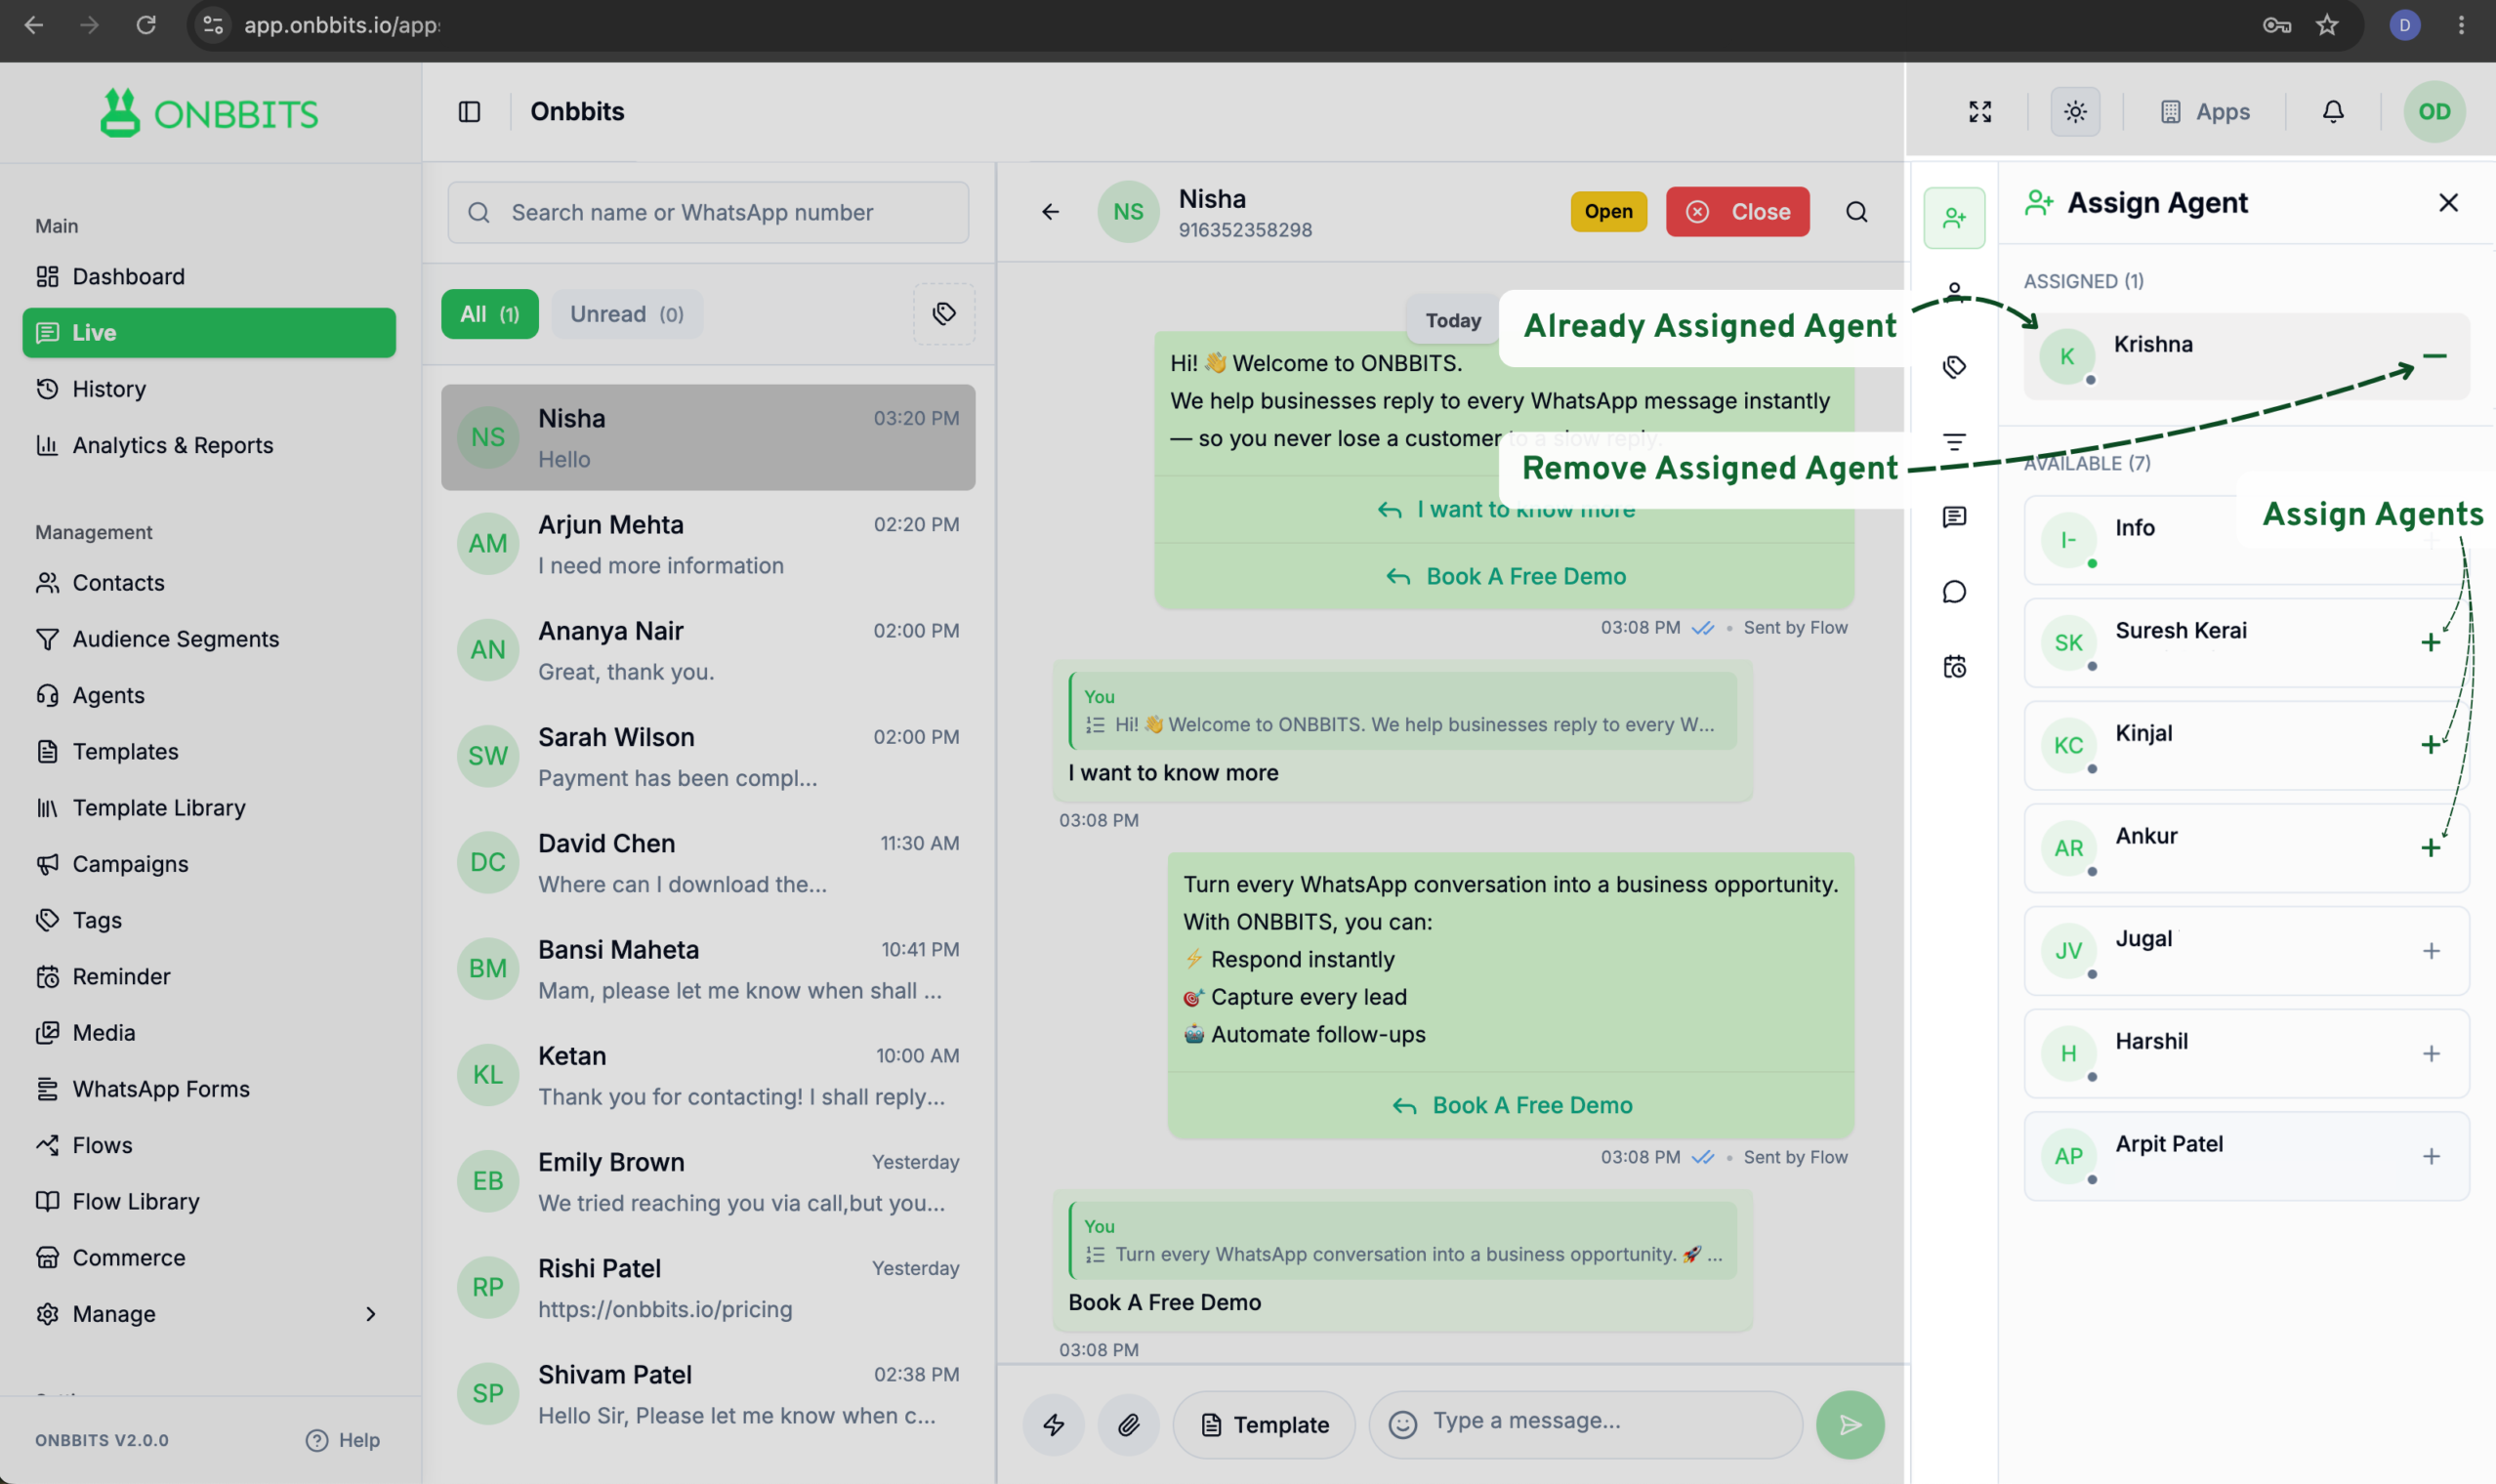Select the All (1) tab
This screenshot has height=1484, width=2496.
pos(489,314)
